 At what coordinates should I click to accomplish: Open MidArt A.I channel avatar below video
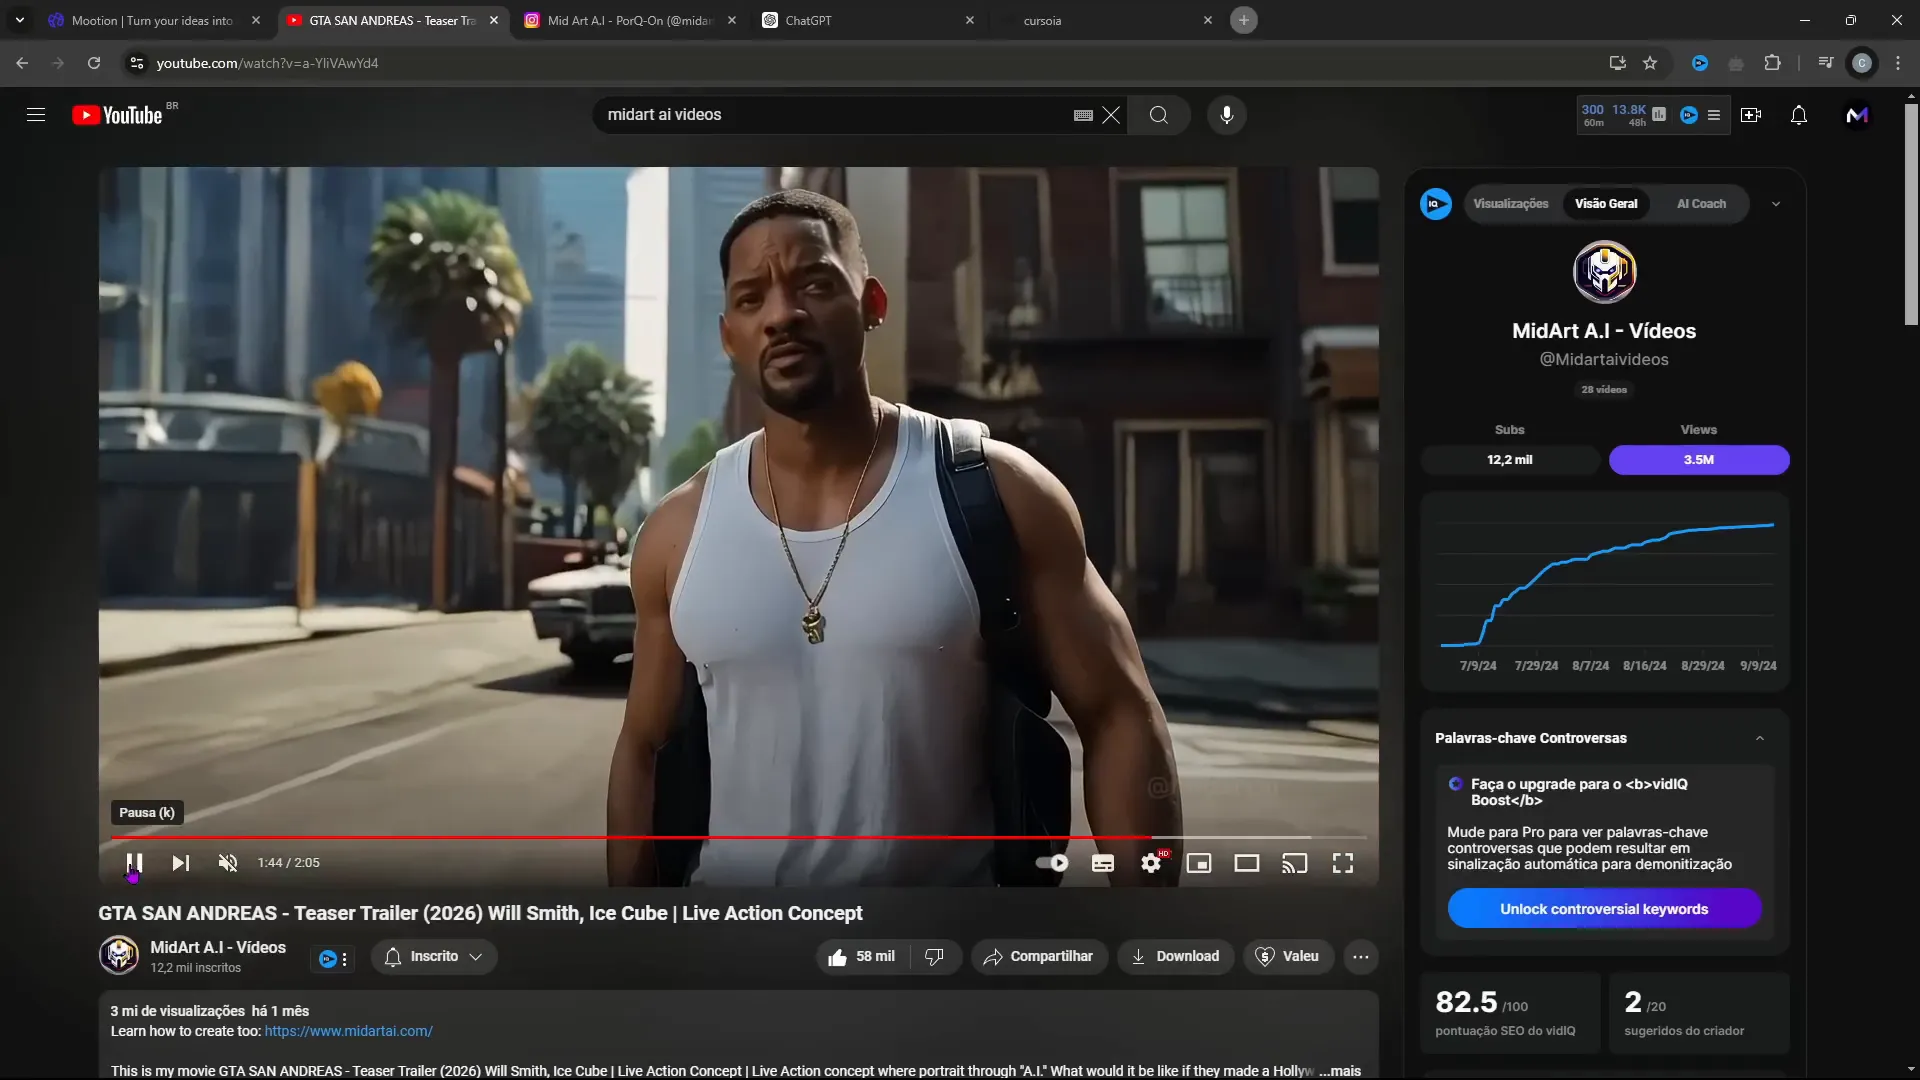[x=119, y=955]
